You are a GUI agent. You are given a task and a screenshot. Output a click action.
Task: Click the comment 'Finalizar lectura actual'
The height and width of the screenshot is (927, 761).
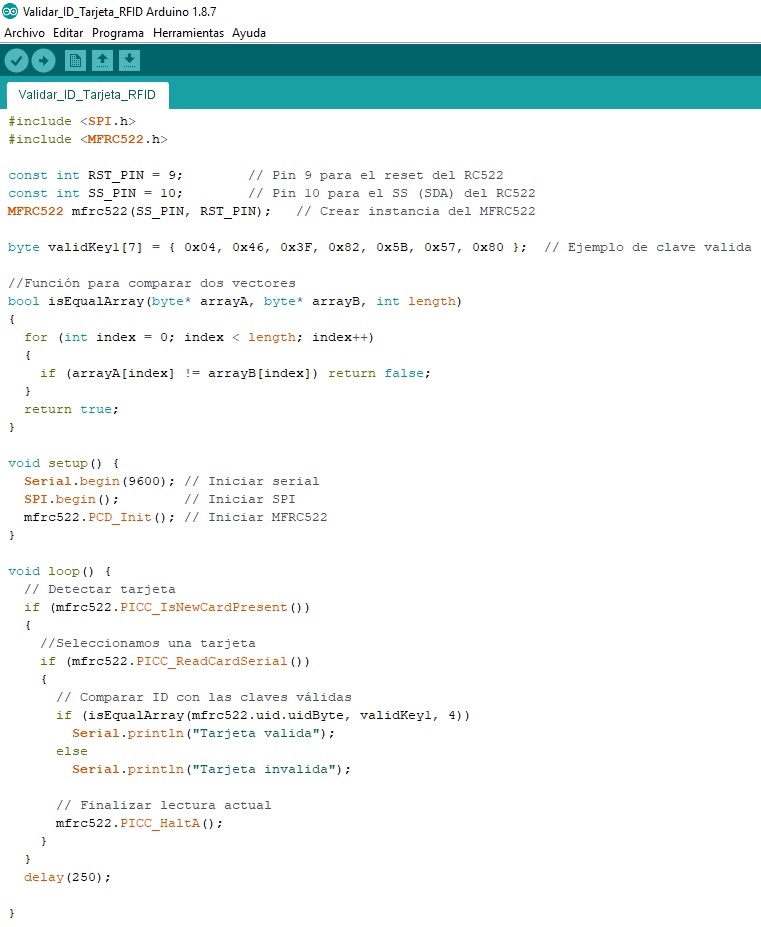tap(164, 806)
